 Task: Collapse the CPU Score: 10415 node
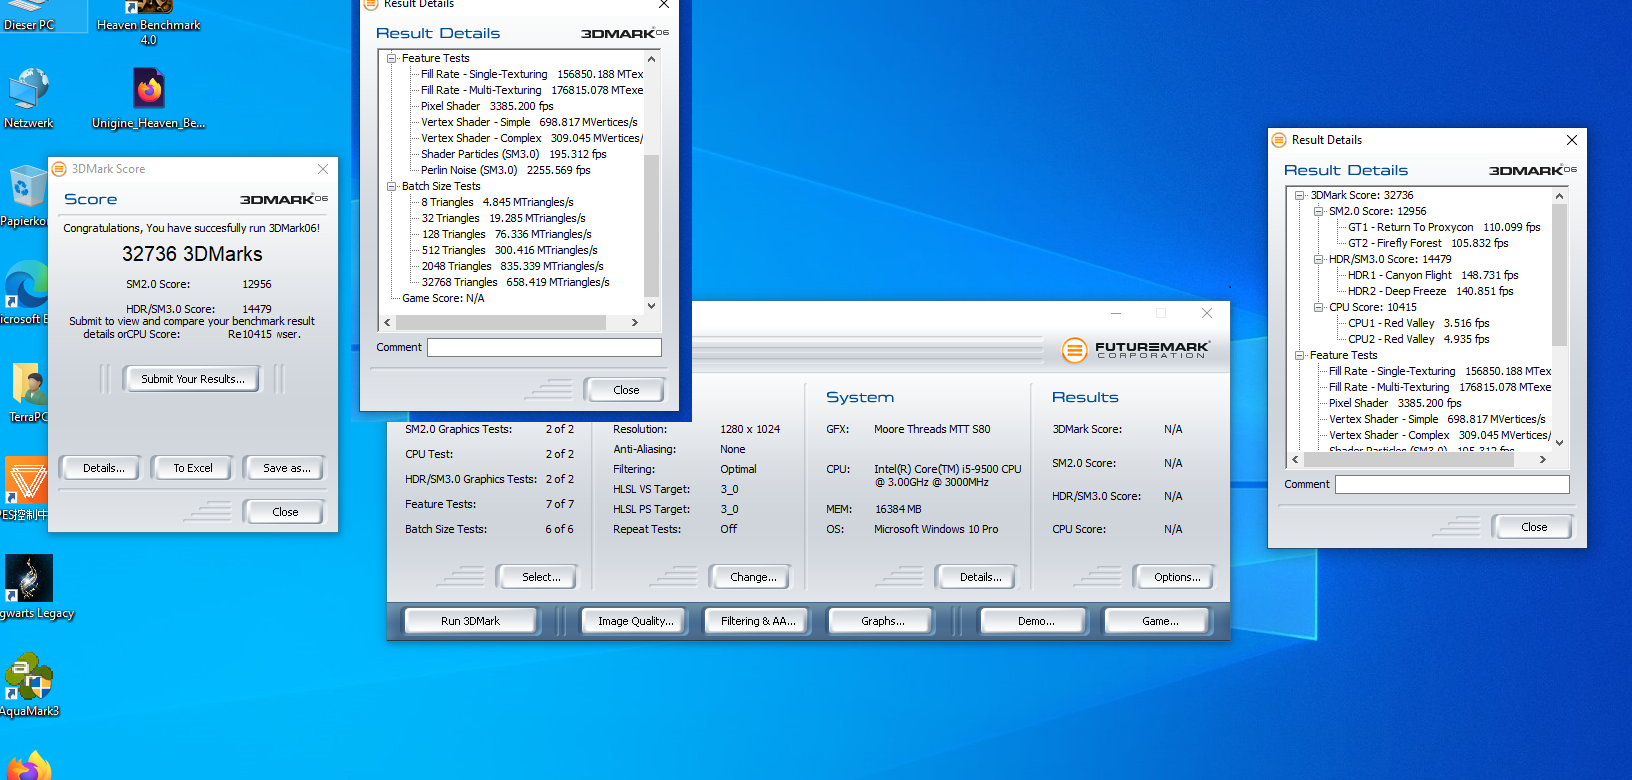(1319, 307)
